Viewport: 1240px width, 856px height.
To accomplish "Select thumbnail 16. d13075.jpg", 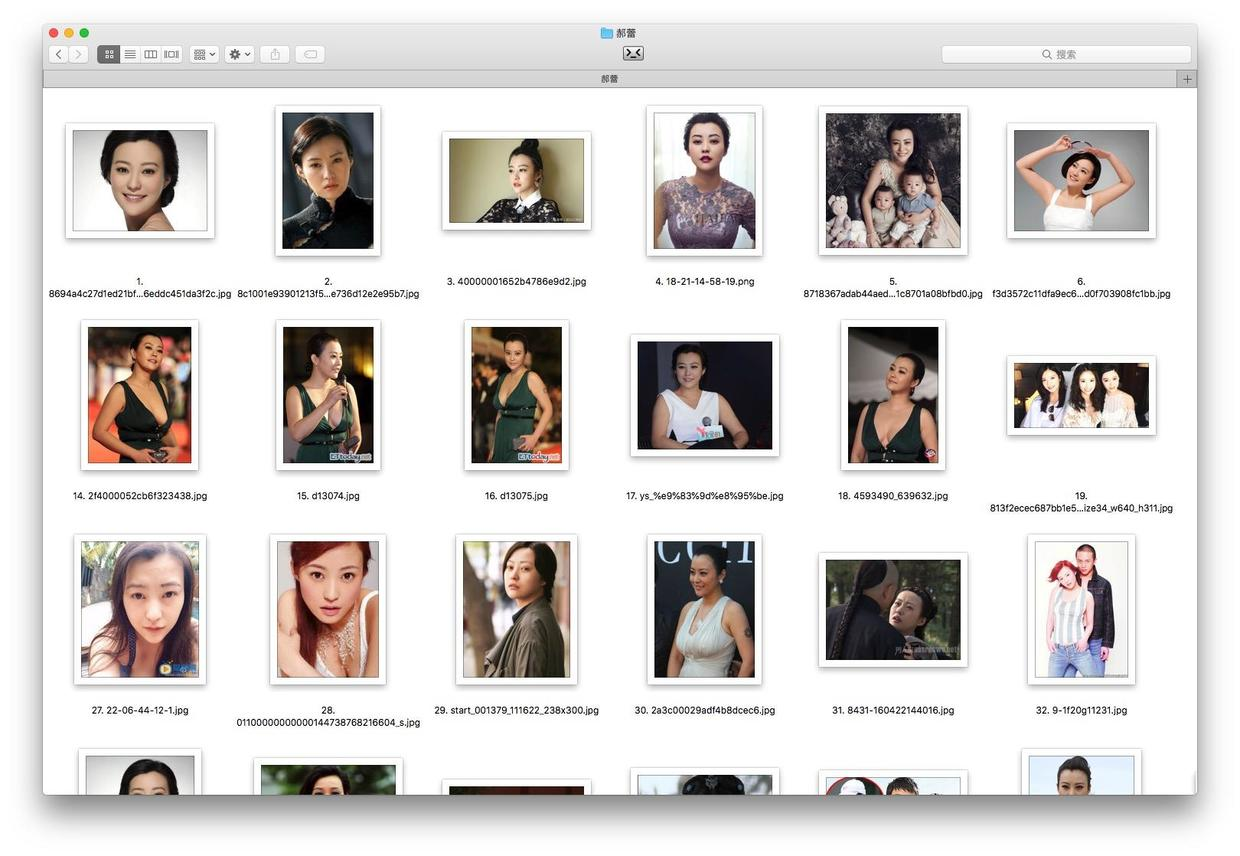I will [x=516, y=395].
